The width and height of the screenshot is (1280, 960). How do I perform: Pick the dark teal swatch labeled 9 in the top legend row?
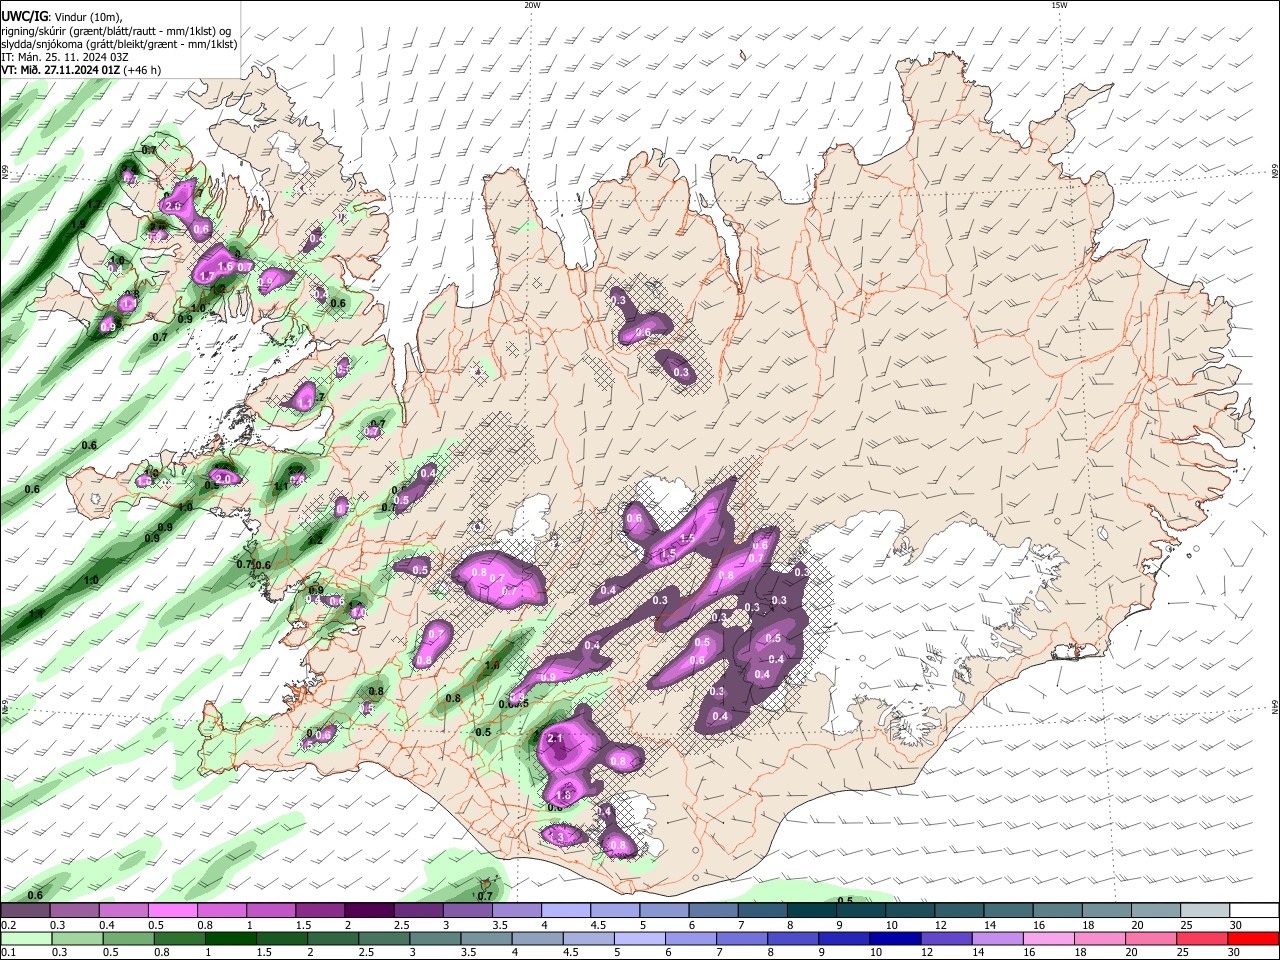pos(861,911)
